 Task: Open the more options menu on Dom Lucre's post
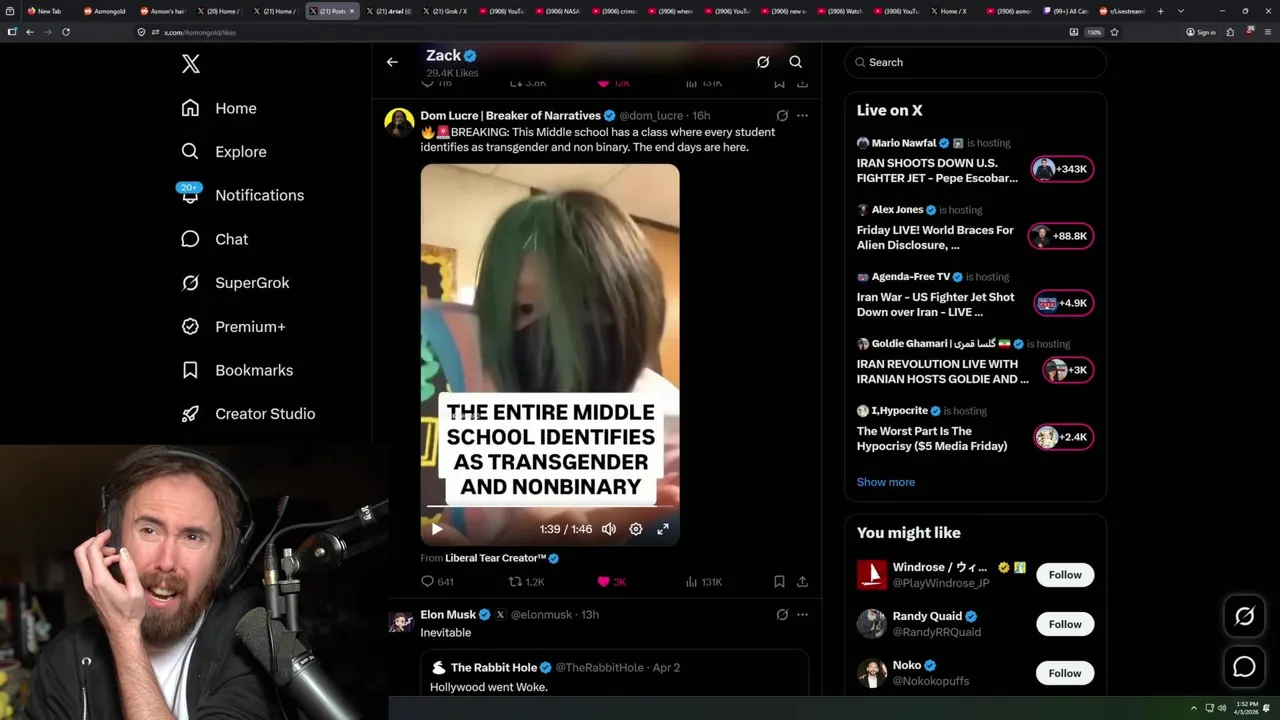point(802,116)
